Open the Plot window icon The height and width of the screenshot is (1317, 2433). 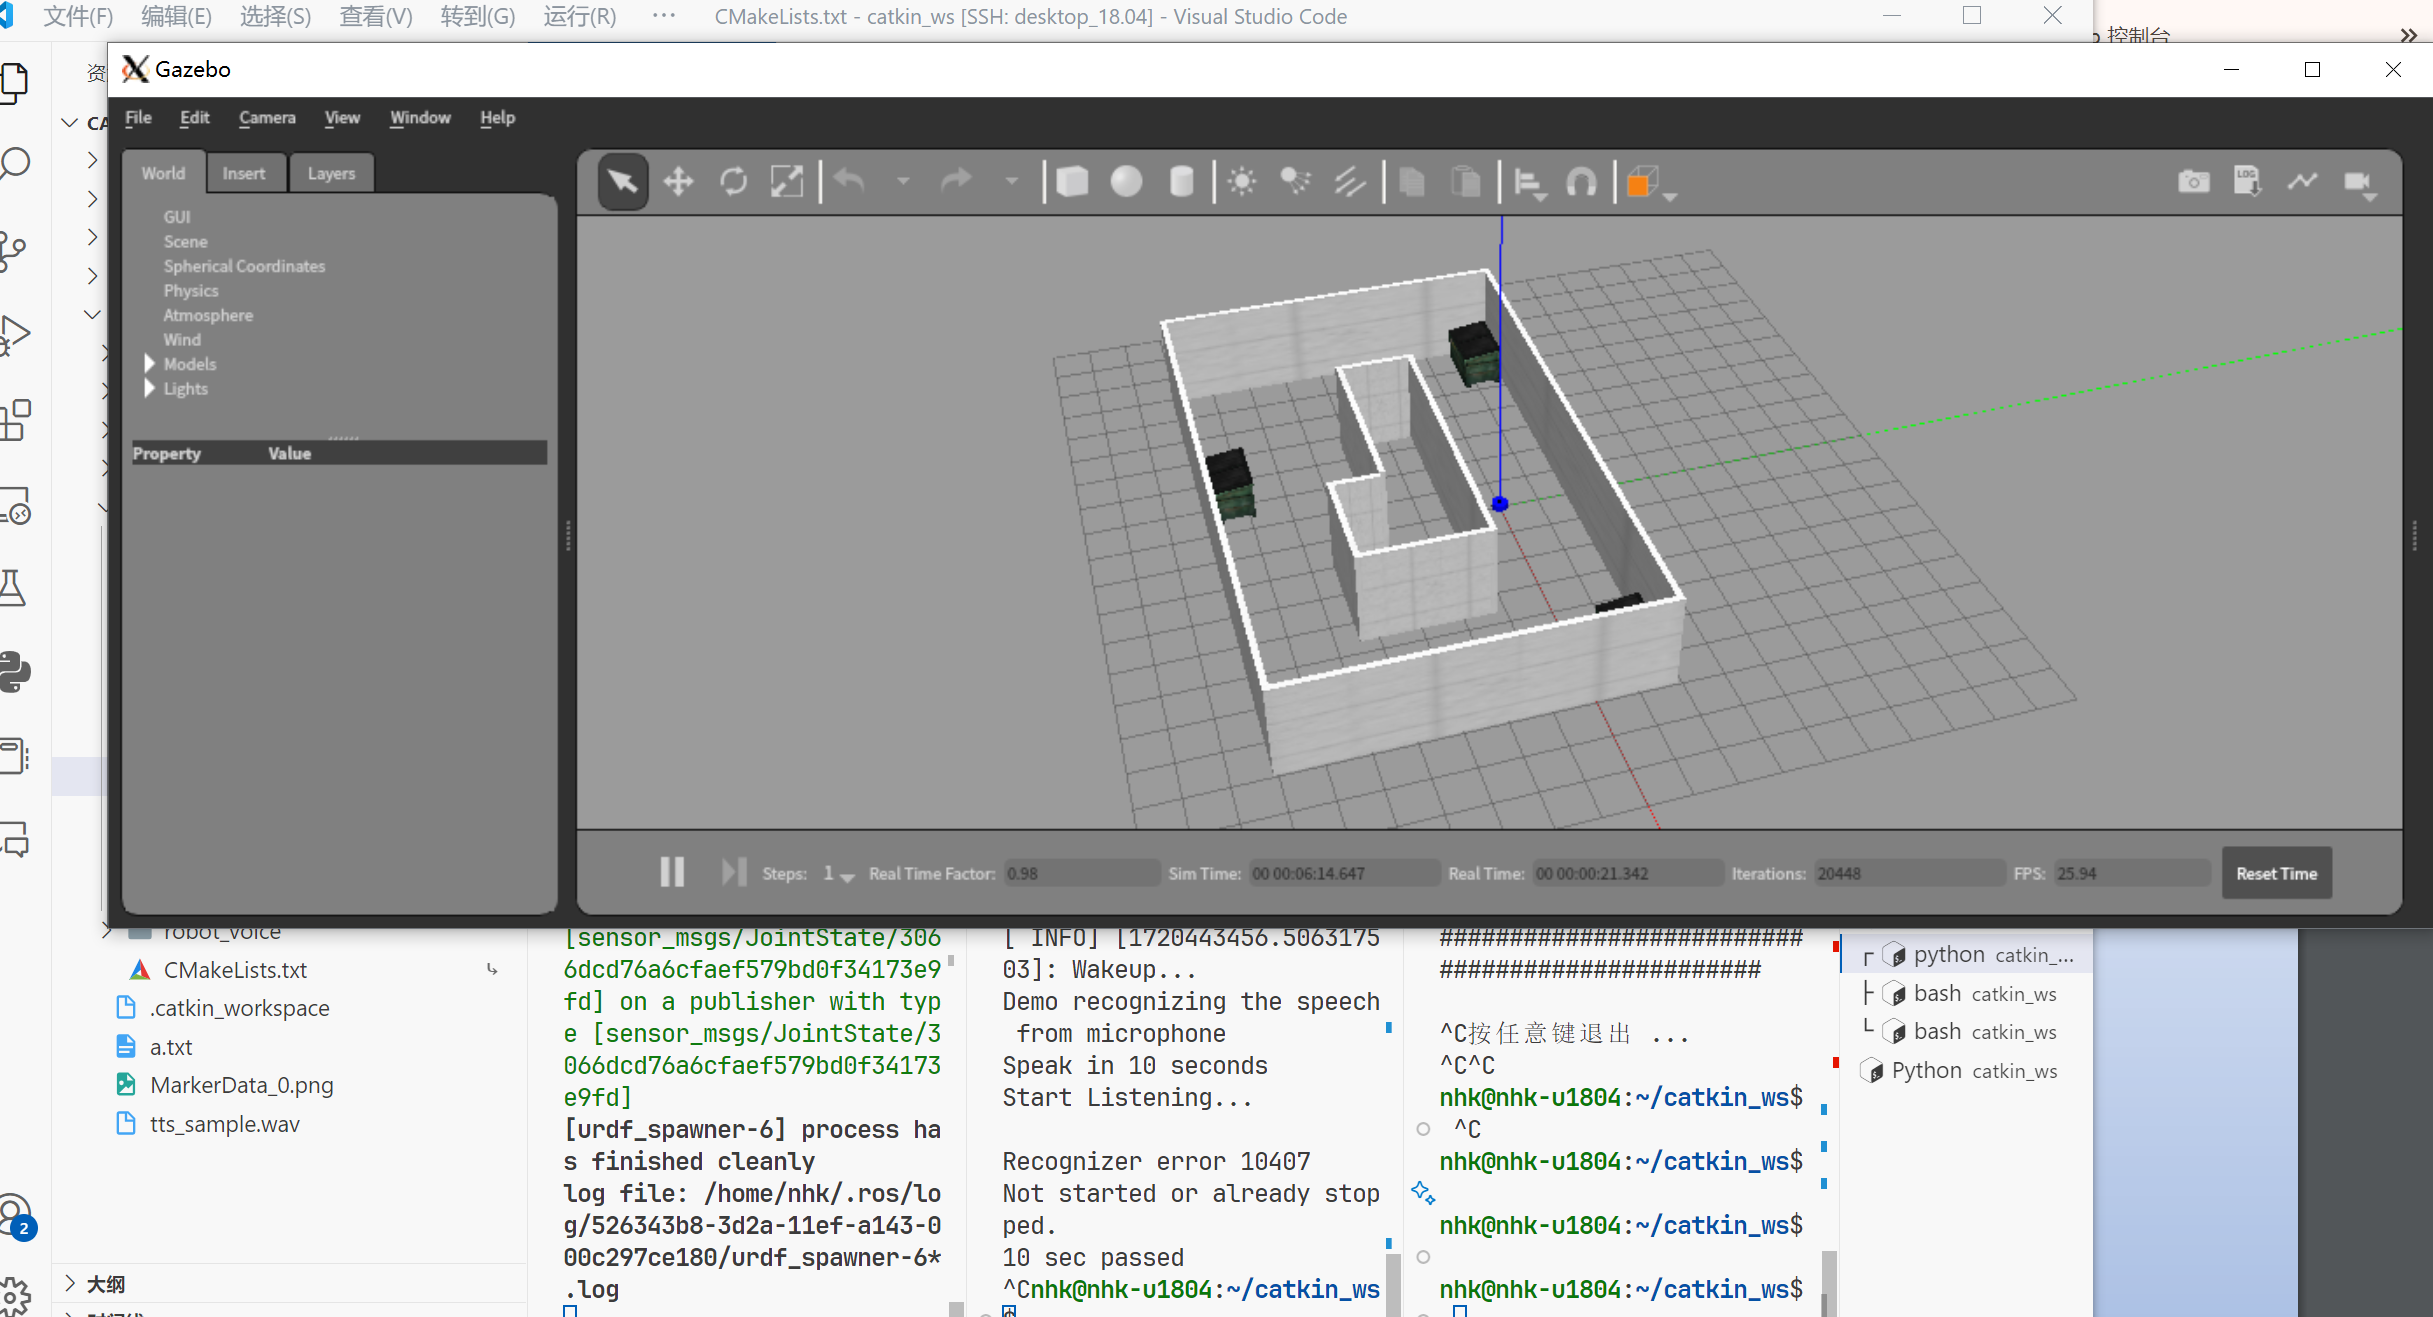2303,181
